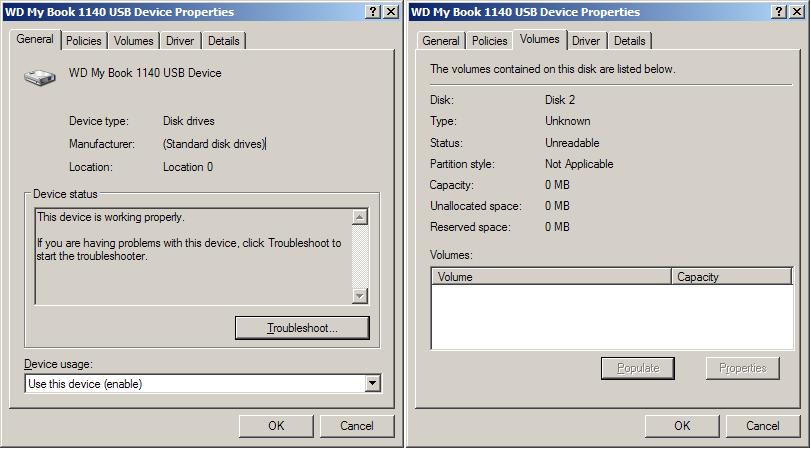Click the disk drive icon in General window
Image resolution: width=811 pixels, height=449 pixels.
point(39,78)
